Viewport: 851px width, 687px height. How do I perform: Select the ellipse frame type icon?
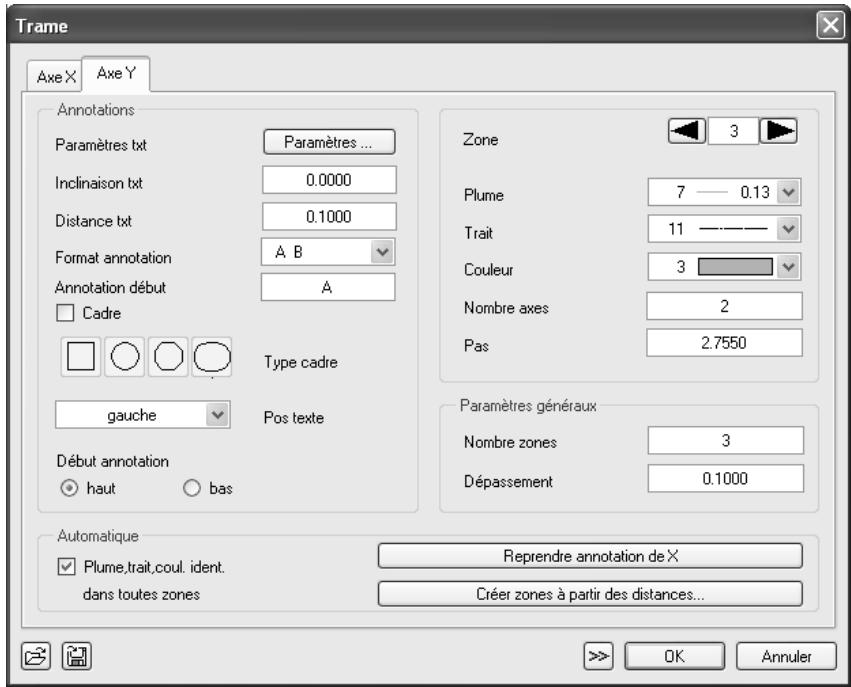pyautogui.click(x=212, y=357)
